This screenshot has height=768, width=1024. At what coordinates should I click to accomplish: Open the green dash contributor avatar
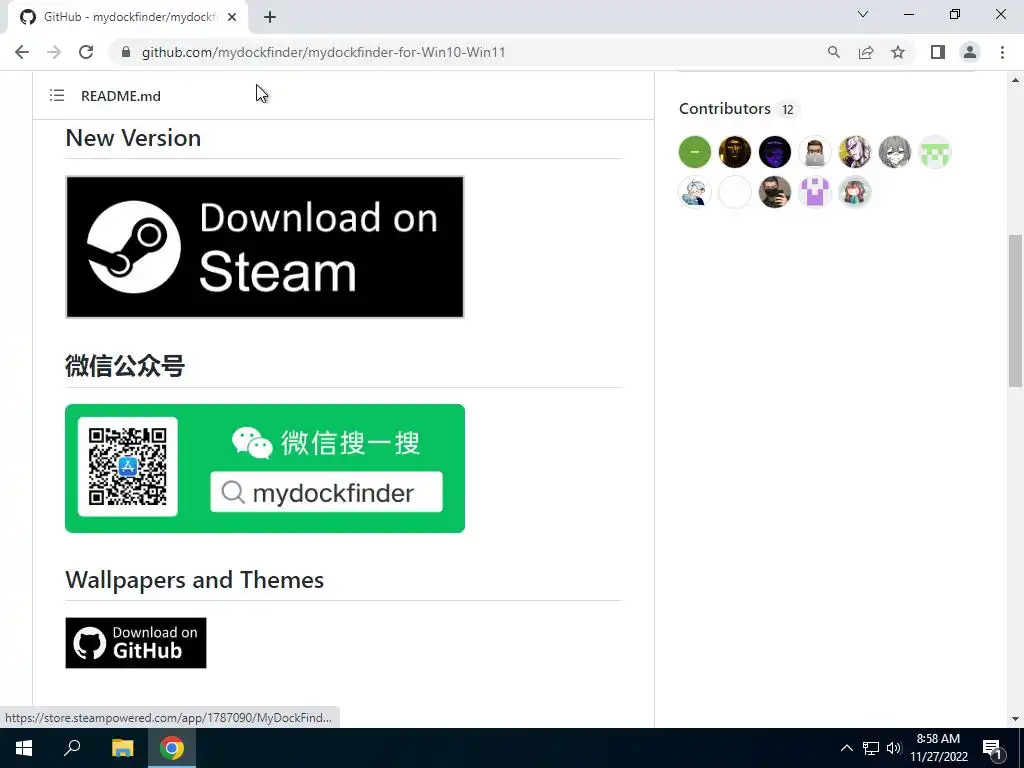pyautogui.click(x=695, y=152)
